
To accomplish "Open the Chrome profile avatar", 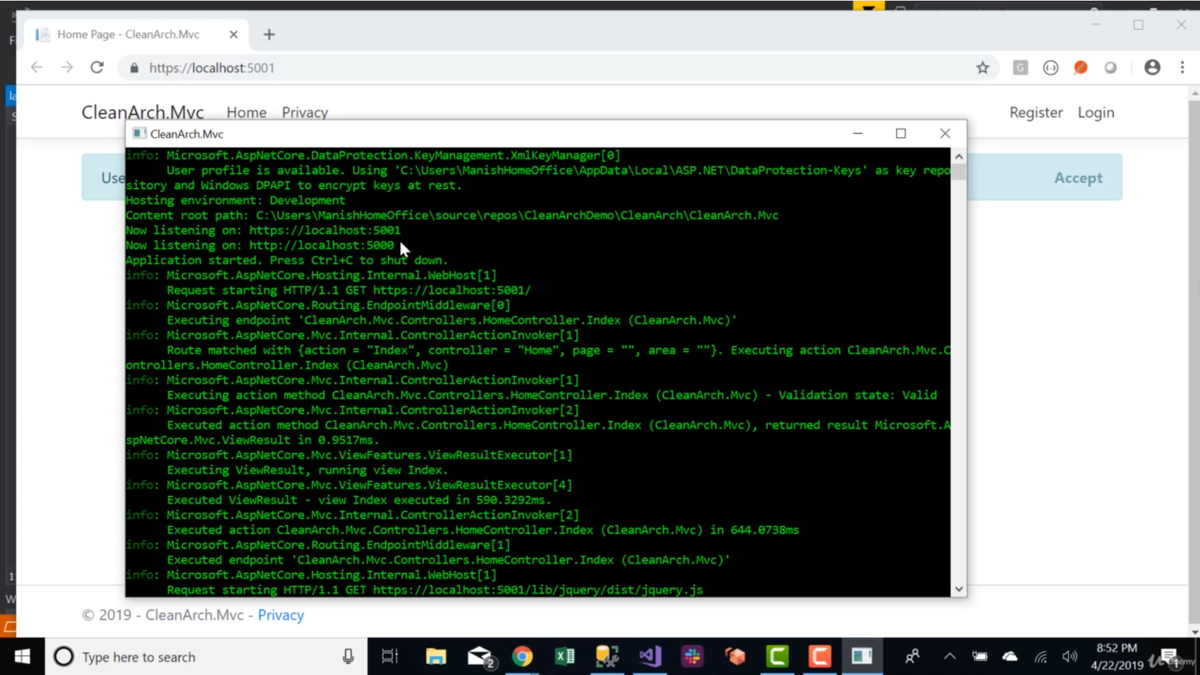I will pos(1152,68).
